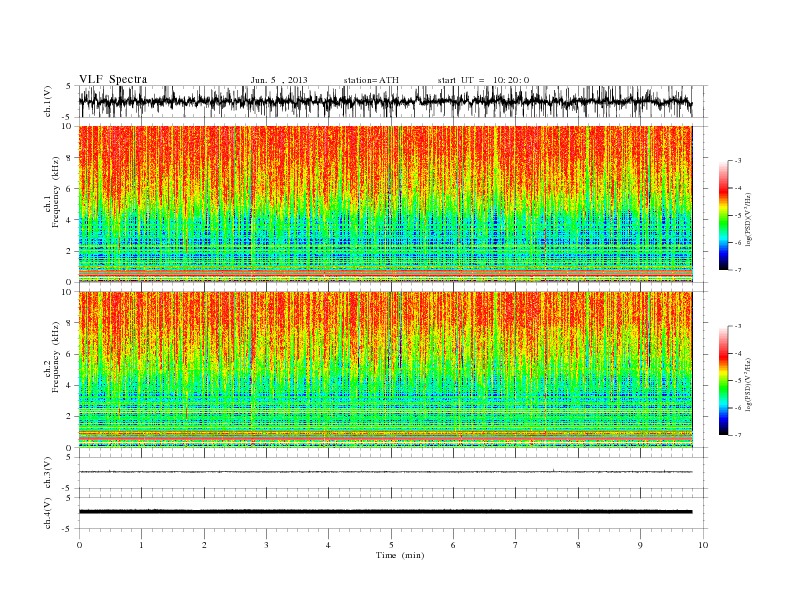Image resolution: width=792 pixels, height=612 pixels.
Task: Click the ch.3 flat waveform trace
Action: tap(385, 472)
